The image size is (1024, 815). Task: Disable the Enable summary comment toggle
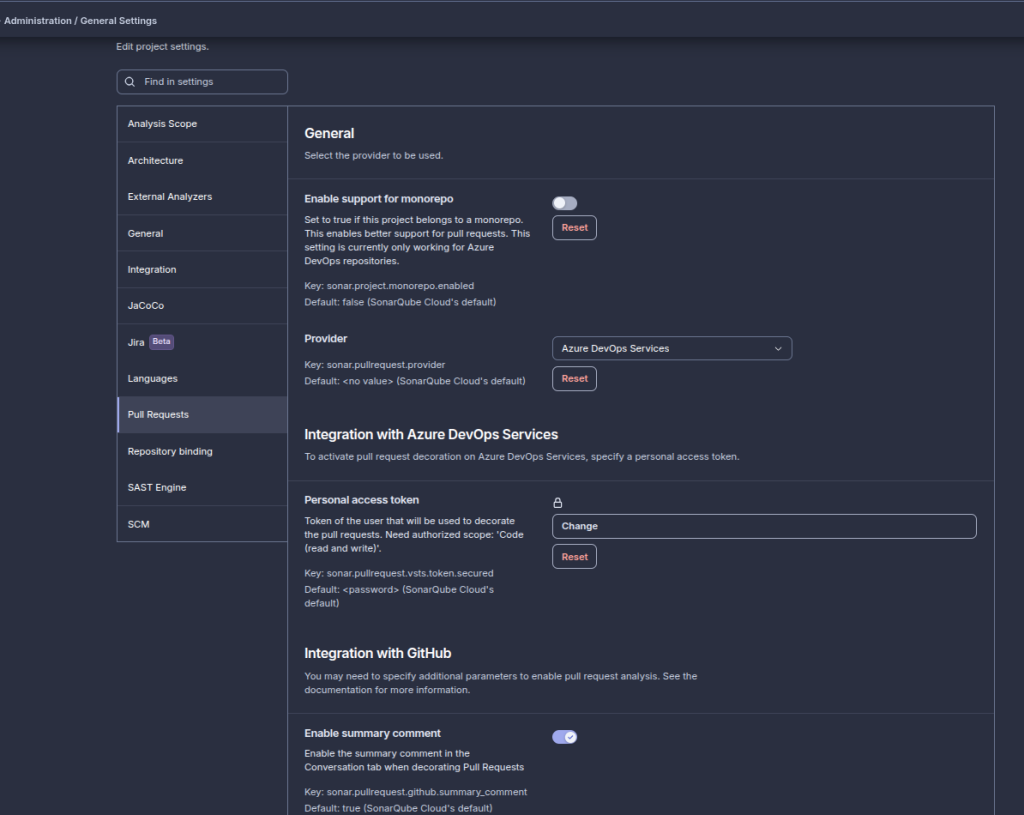[564, 737]
